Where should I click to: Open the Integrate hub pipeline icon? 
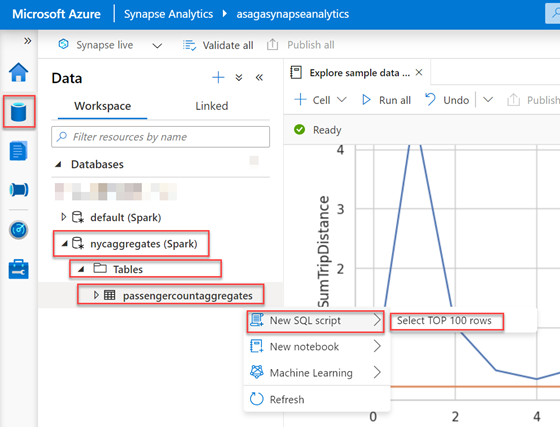click(19, 190)
